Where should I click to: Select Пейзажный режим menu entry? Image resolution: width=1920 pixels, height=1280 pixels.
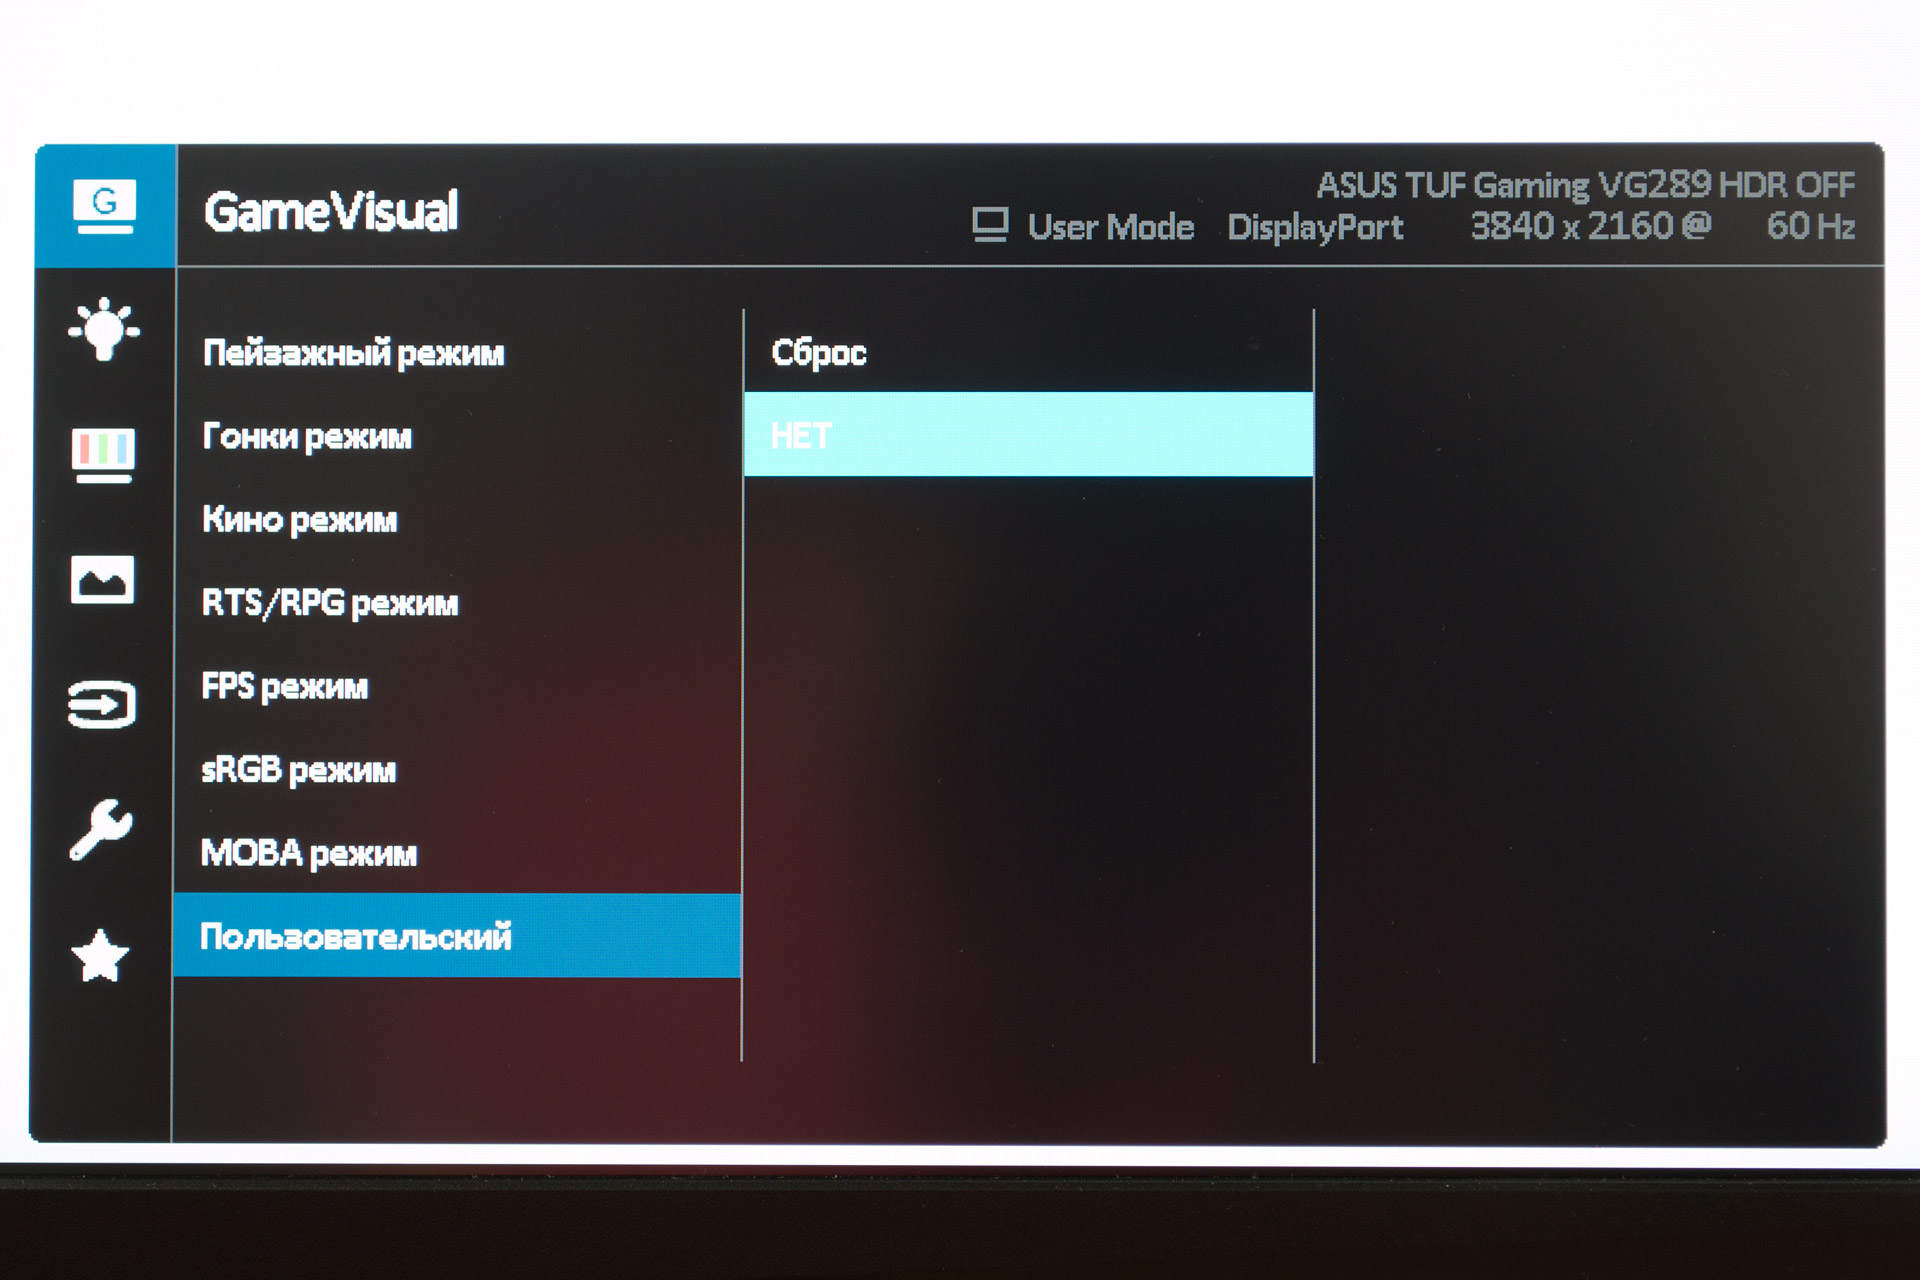pyautogui.click(x=353, y=353)
